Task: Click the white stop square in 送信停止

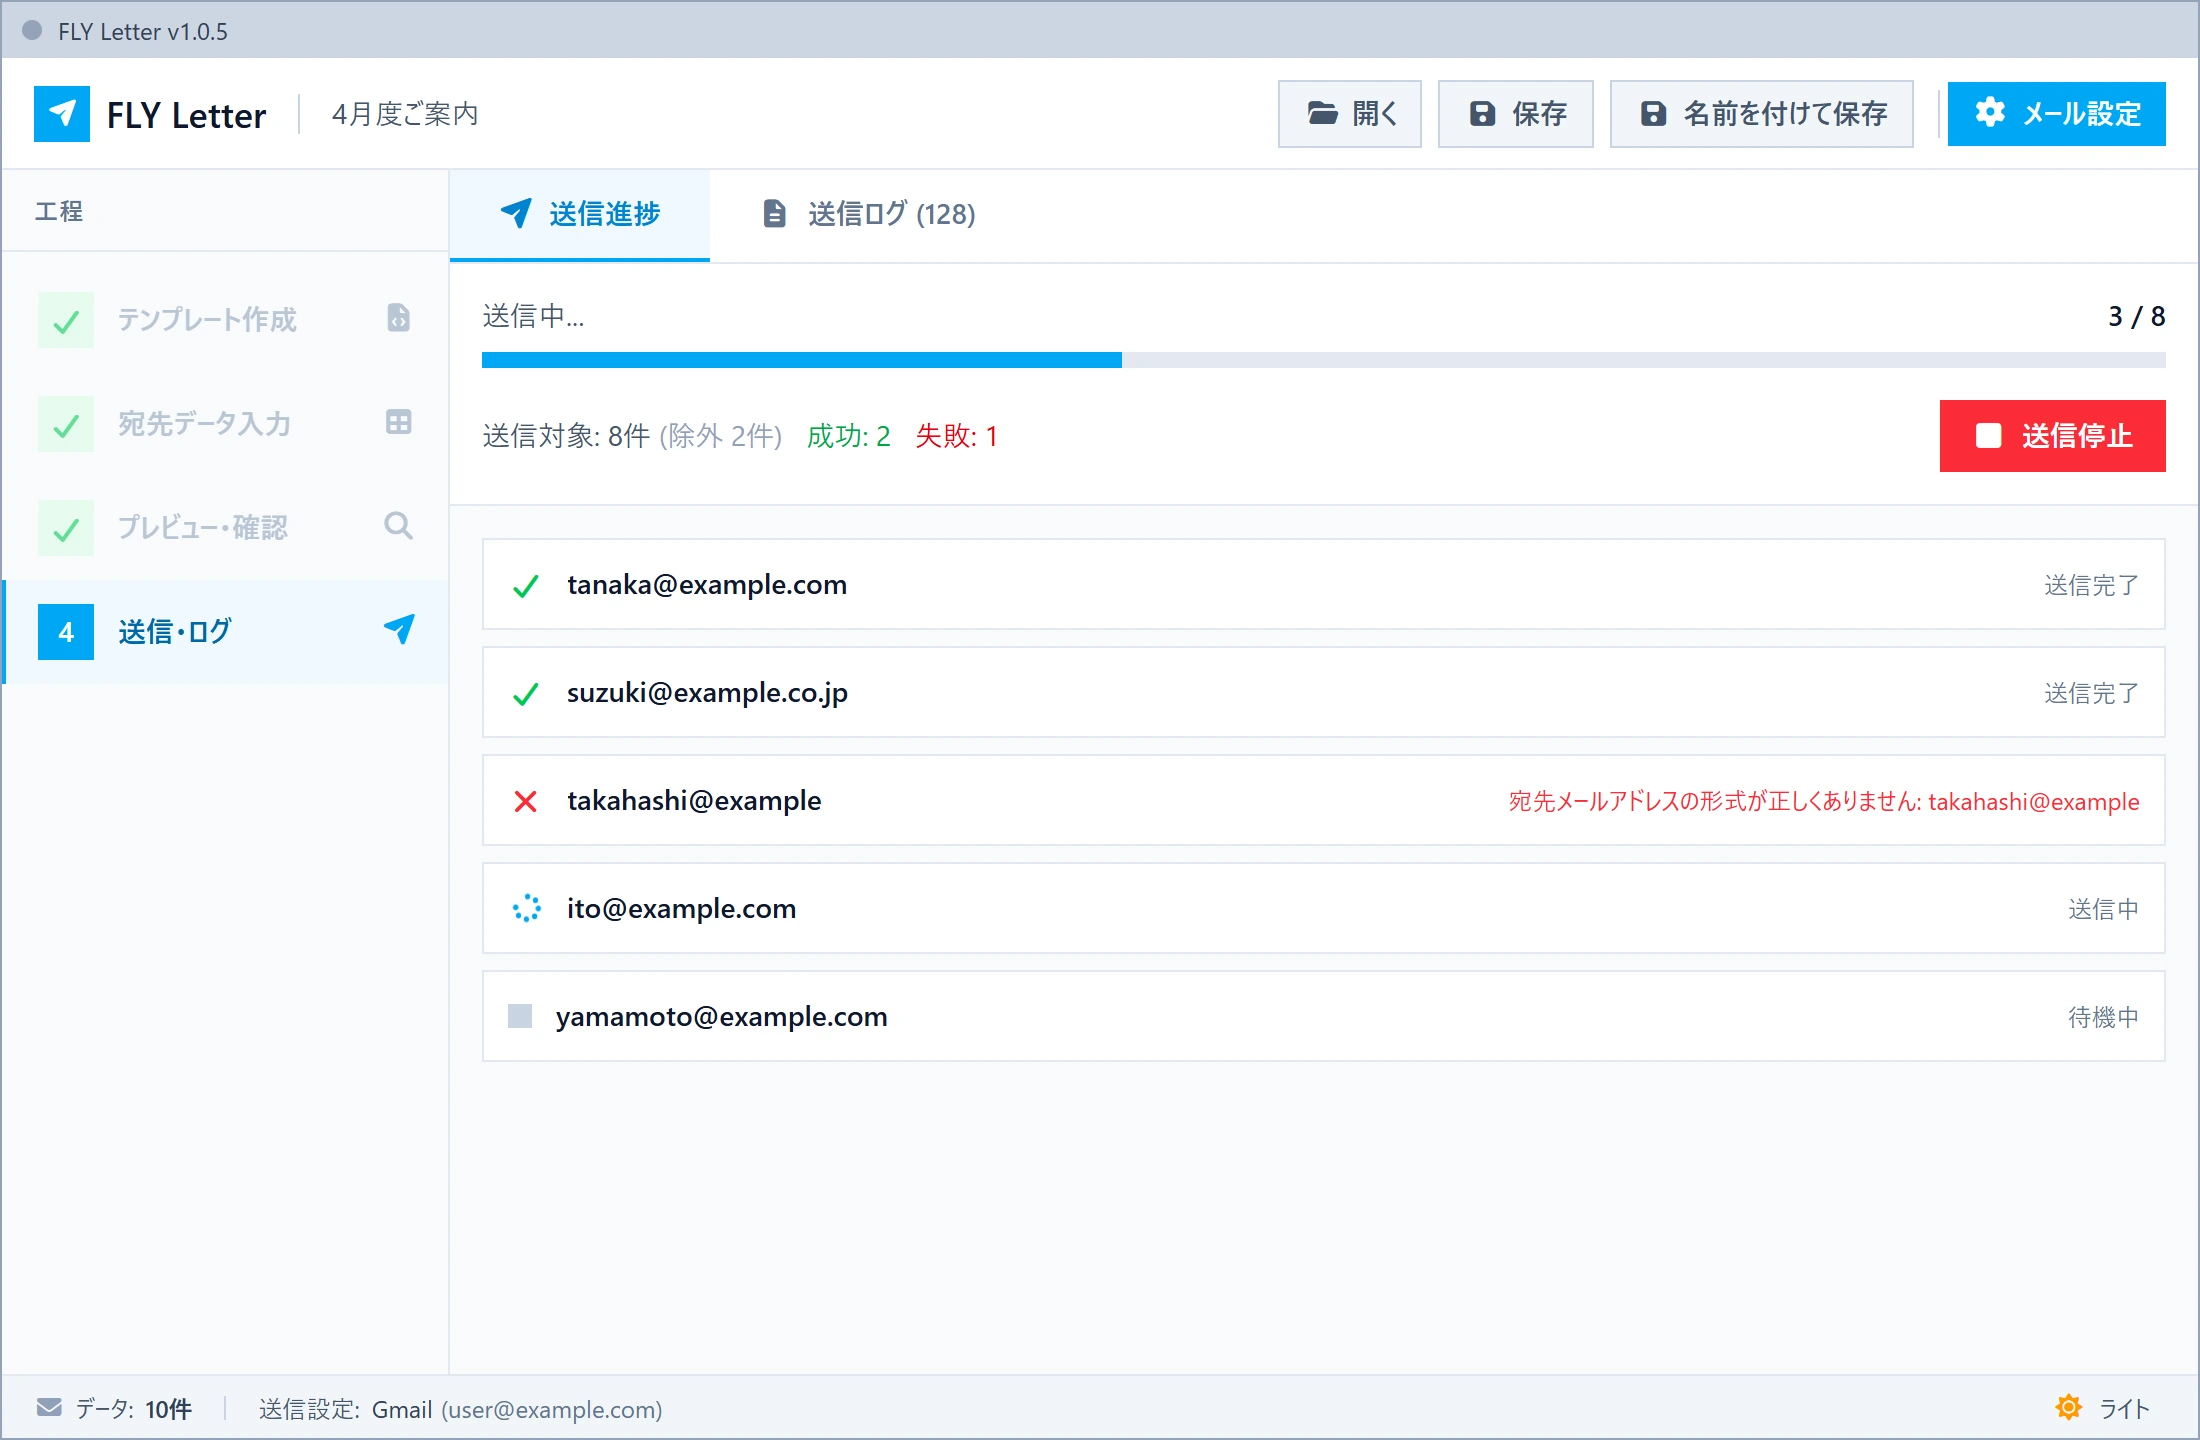Action: point(1988,436)
